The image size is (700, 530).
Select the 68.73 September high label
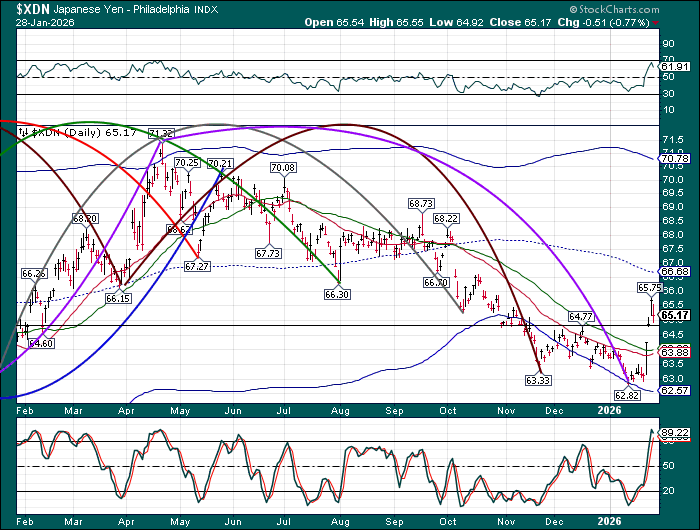tap(421, 203)
